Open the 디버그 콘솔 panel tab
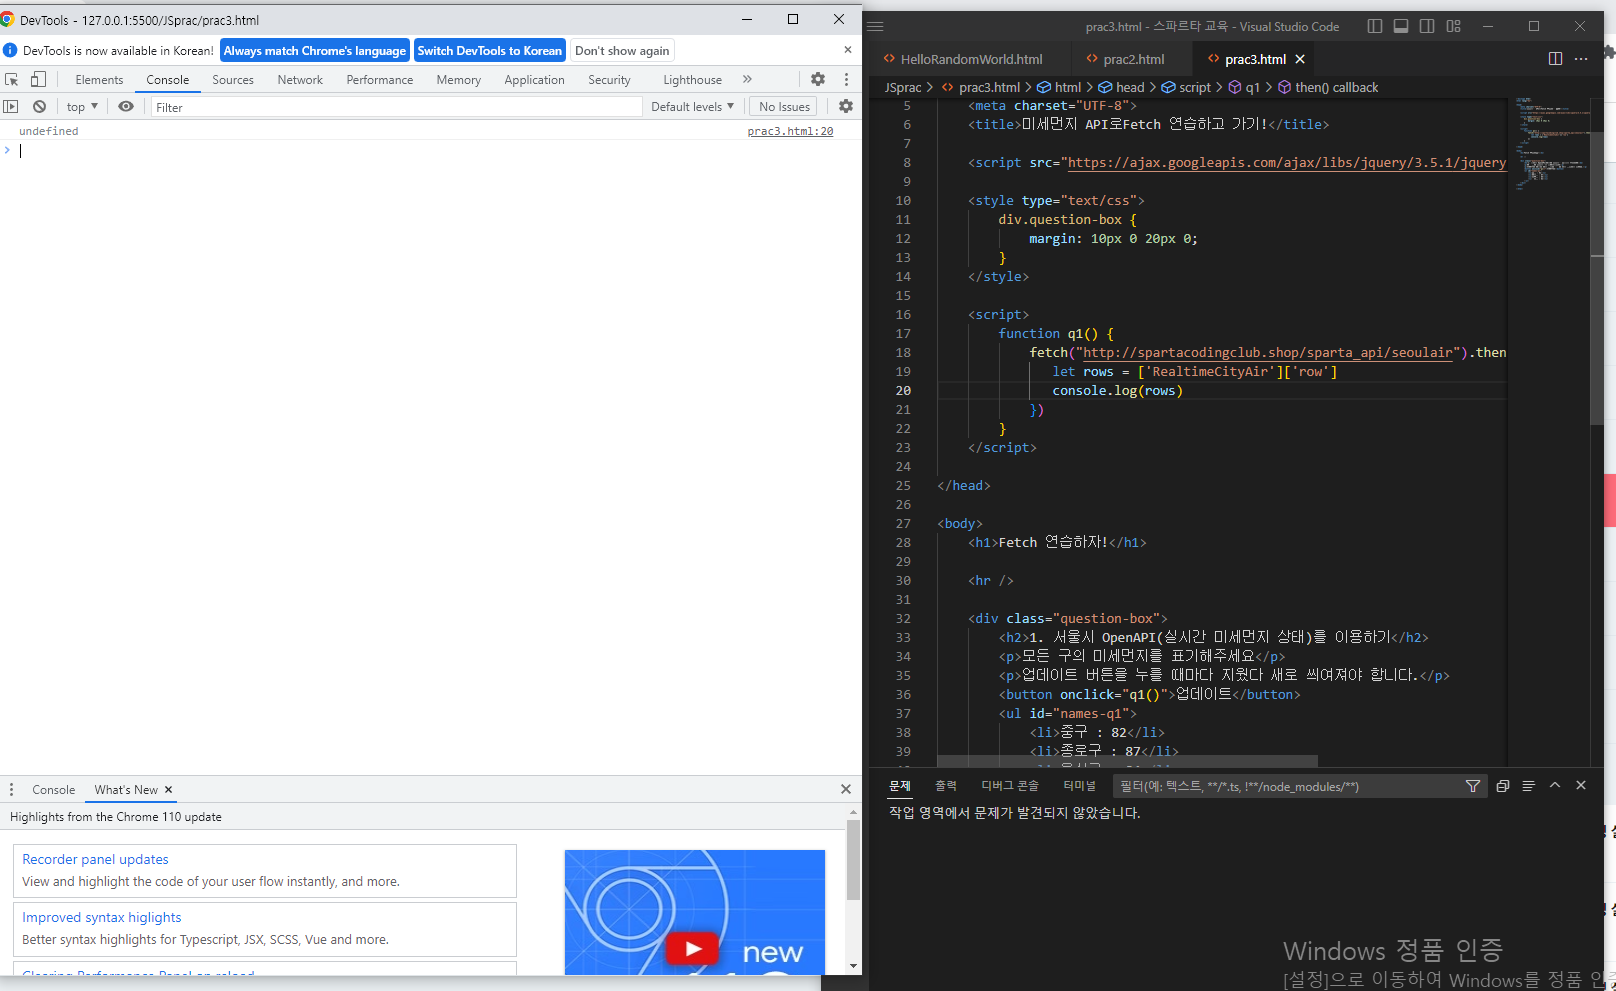 coord(1010,786)
